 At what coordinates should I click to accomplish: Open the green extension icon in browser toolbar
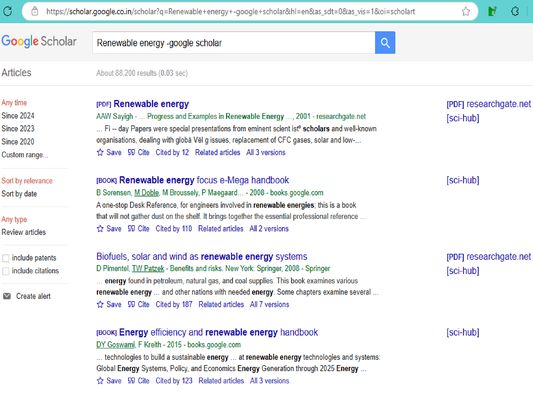[492, 12]
